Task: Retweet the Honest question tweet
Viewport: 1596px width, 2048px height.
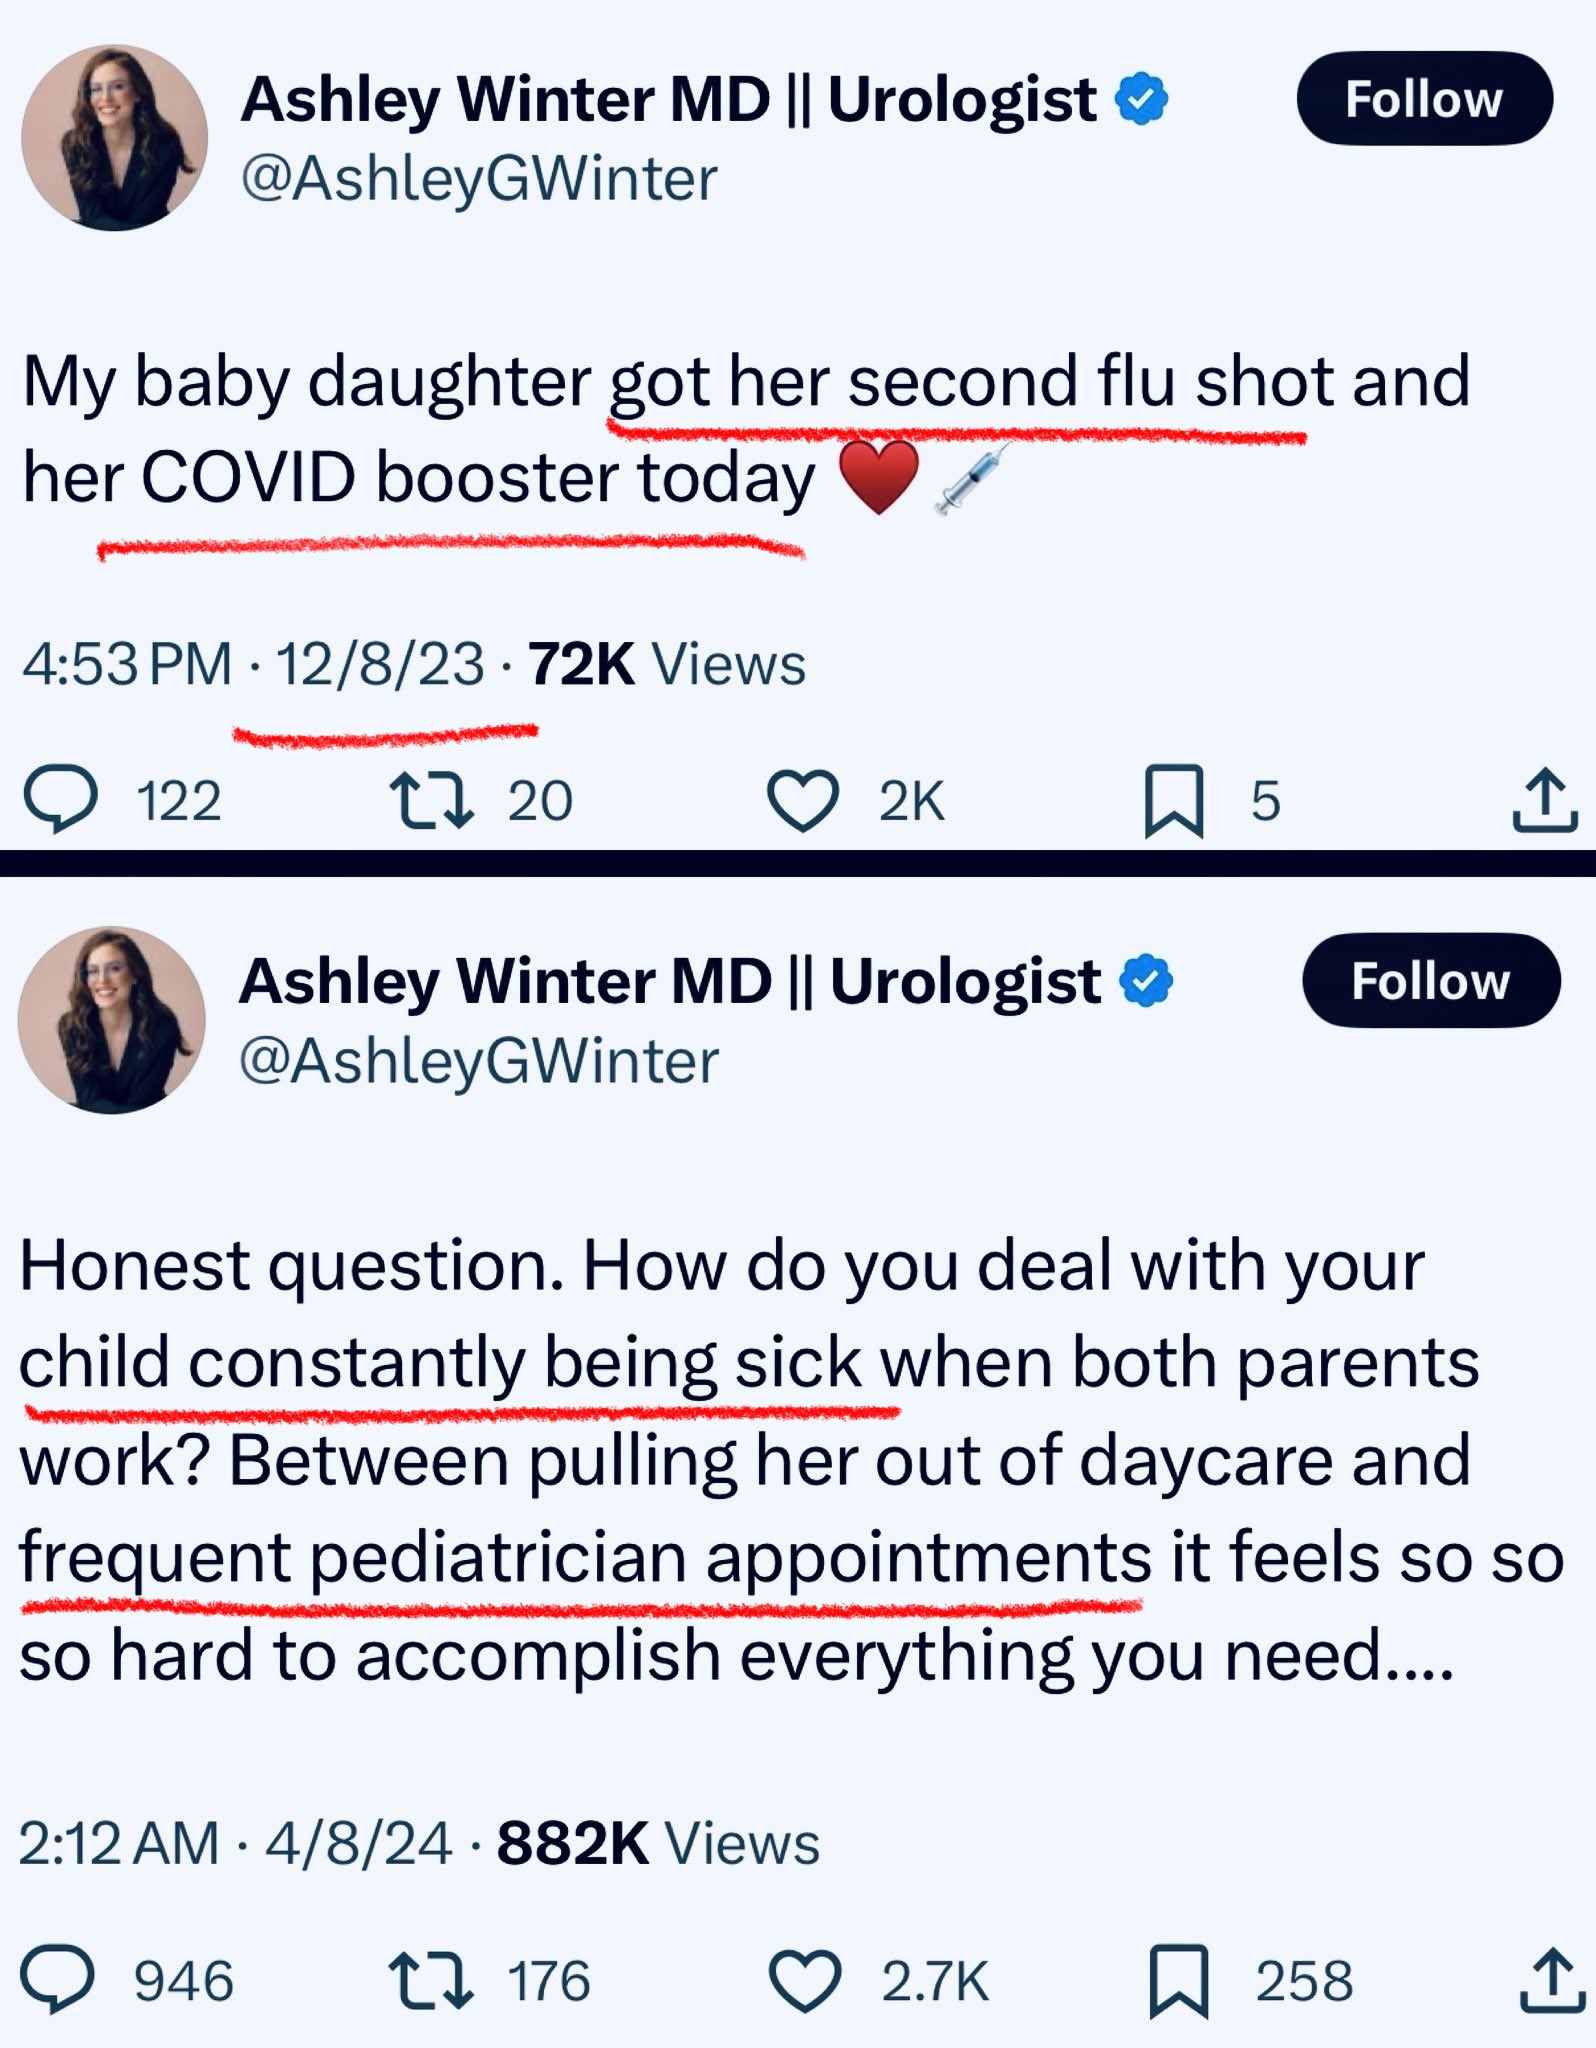Action: pos(430,1980)
